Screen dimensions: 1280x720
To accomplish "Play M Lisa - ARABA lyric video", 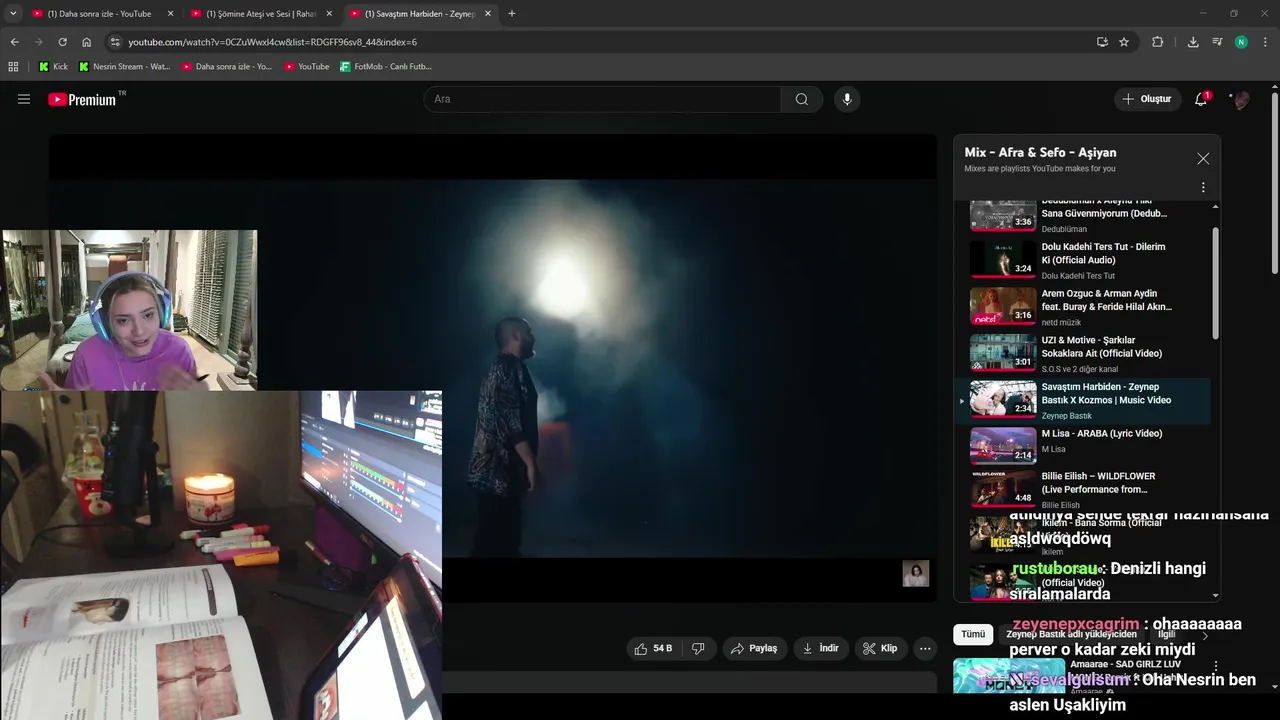I will 1085,447.
